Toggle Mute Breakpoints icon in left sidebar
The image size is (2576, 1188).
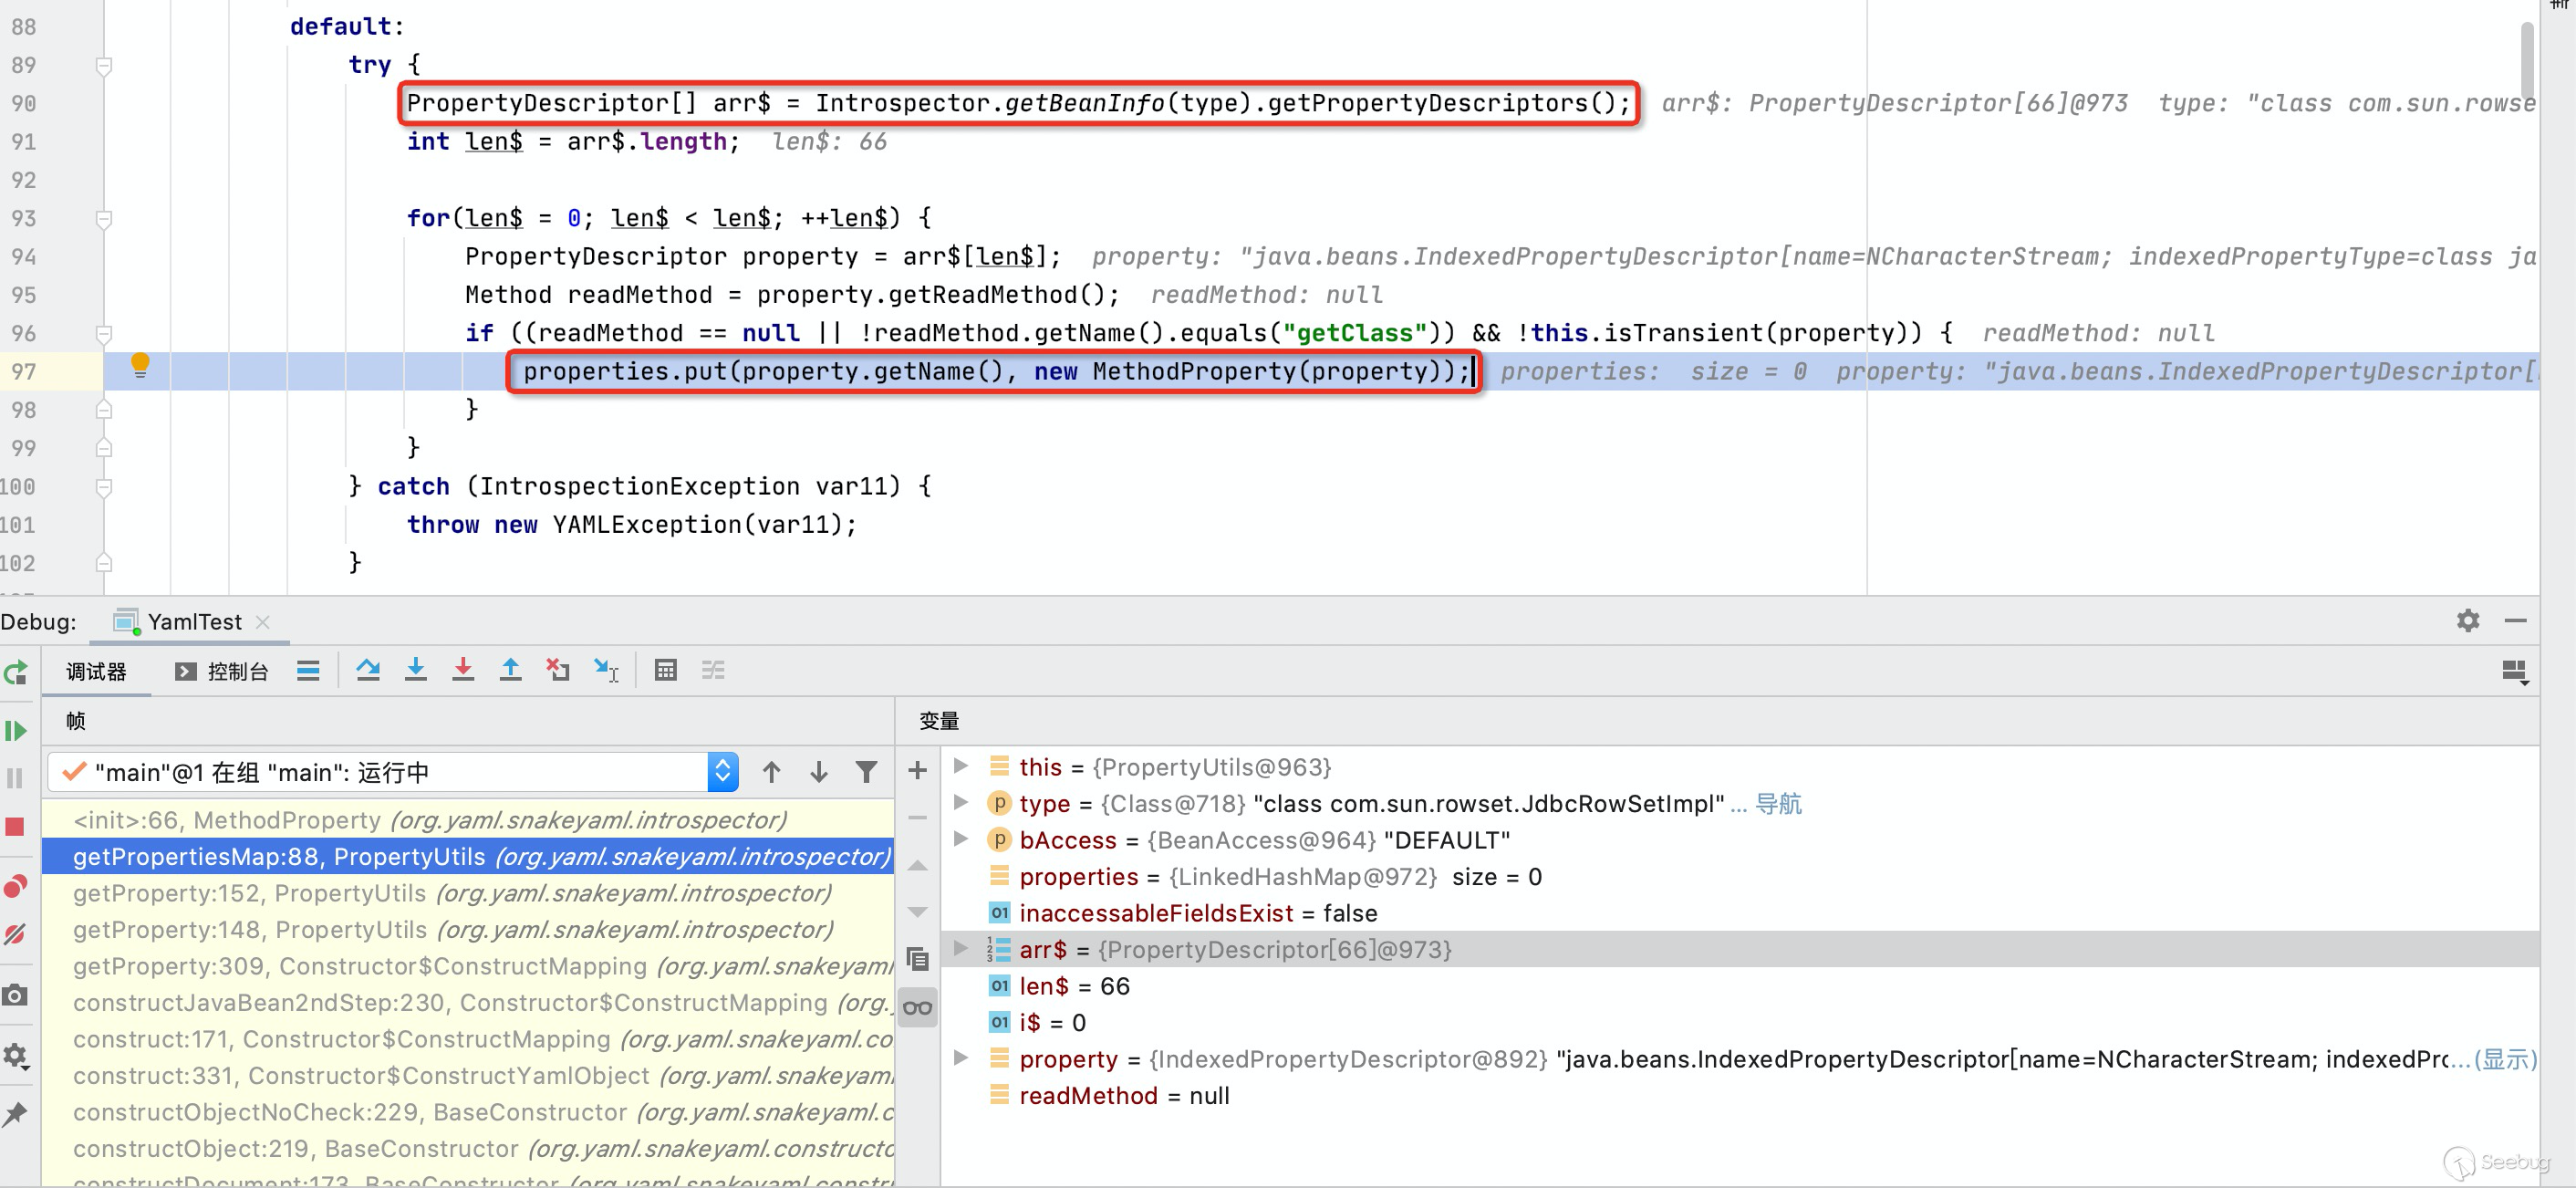[x=15, y=934]
